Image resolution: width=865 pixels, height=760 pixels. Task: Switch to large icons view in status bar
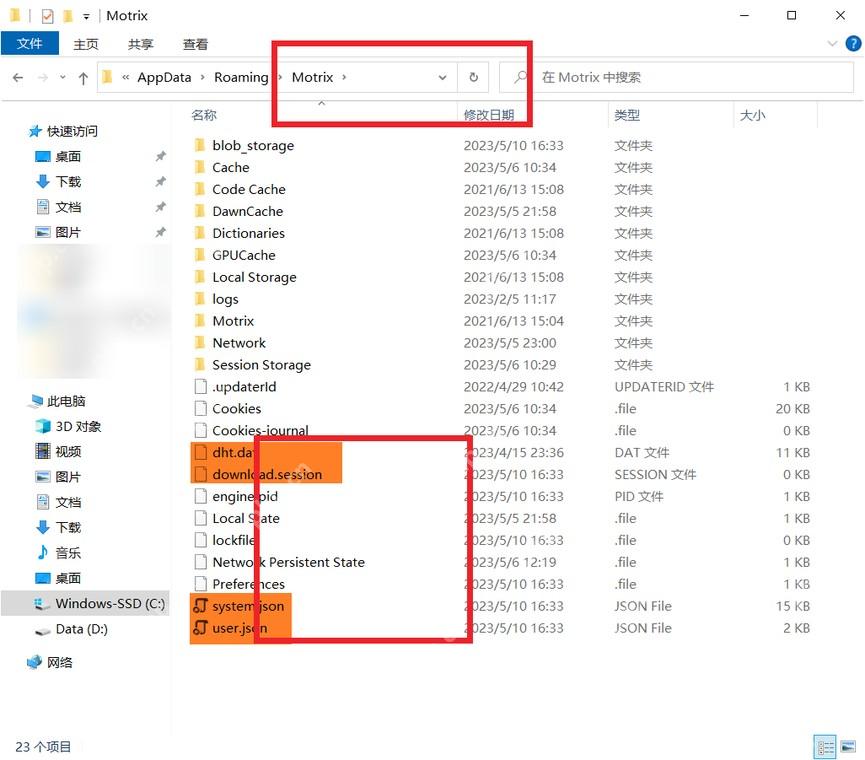coord(848,747)
